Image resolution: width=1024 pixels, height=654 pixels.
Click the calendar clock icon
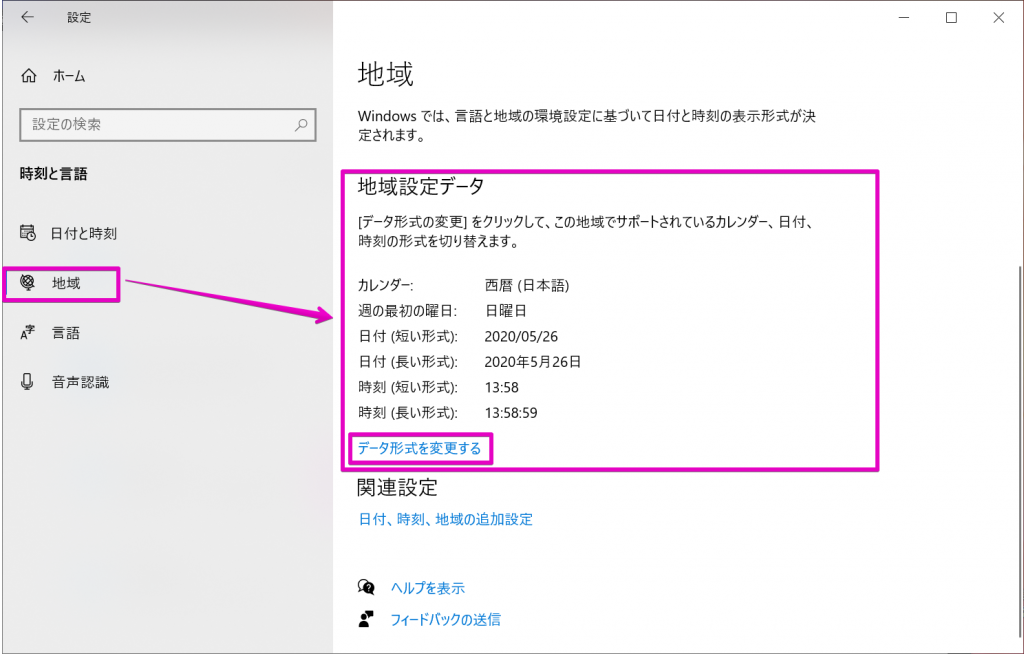pos(27,233)
